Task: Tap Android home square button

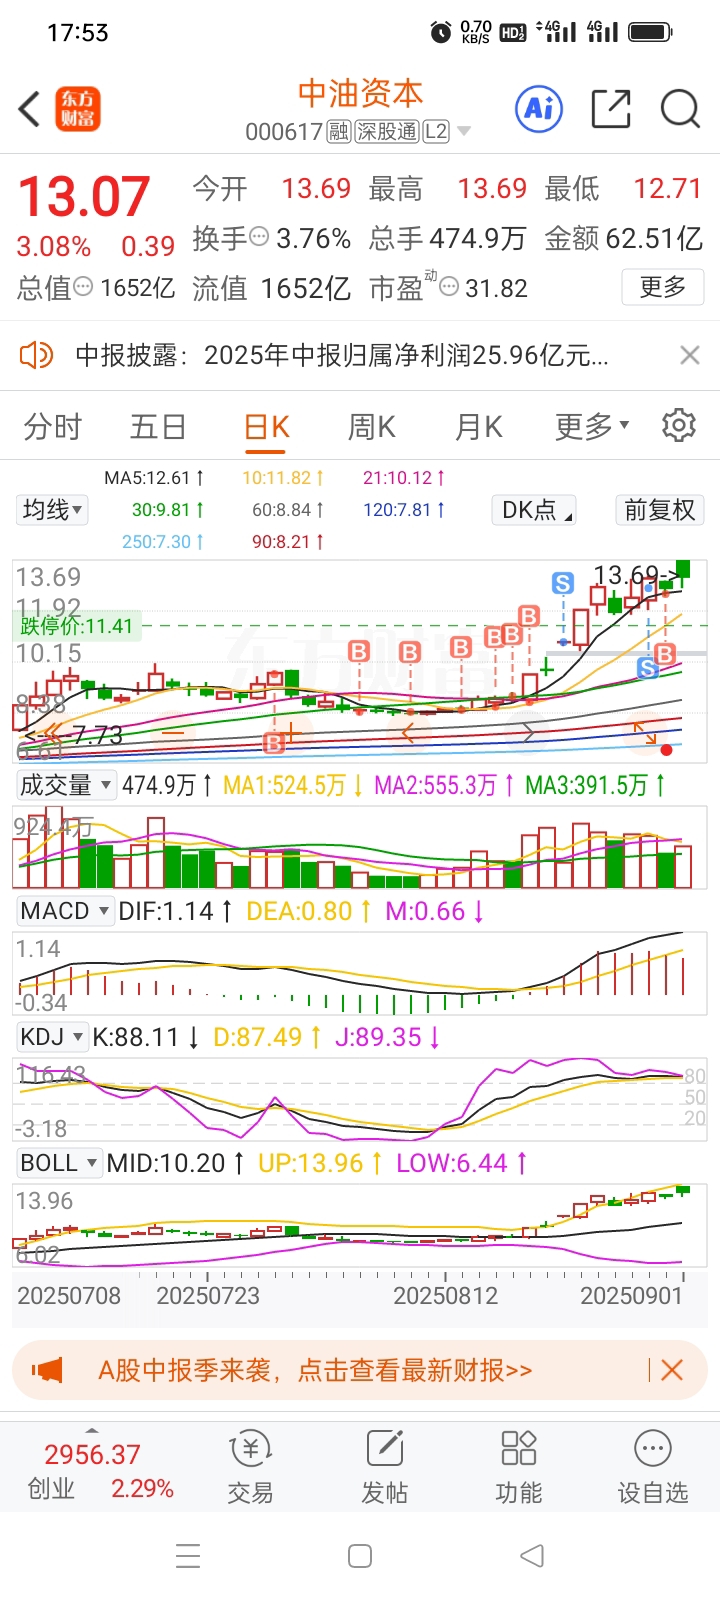Action: pyautogui.click(x=360, y=1556)
